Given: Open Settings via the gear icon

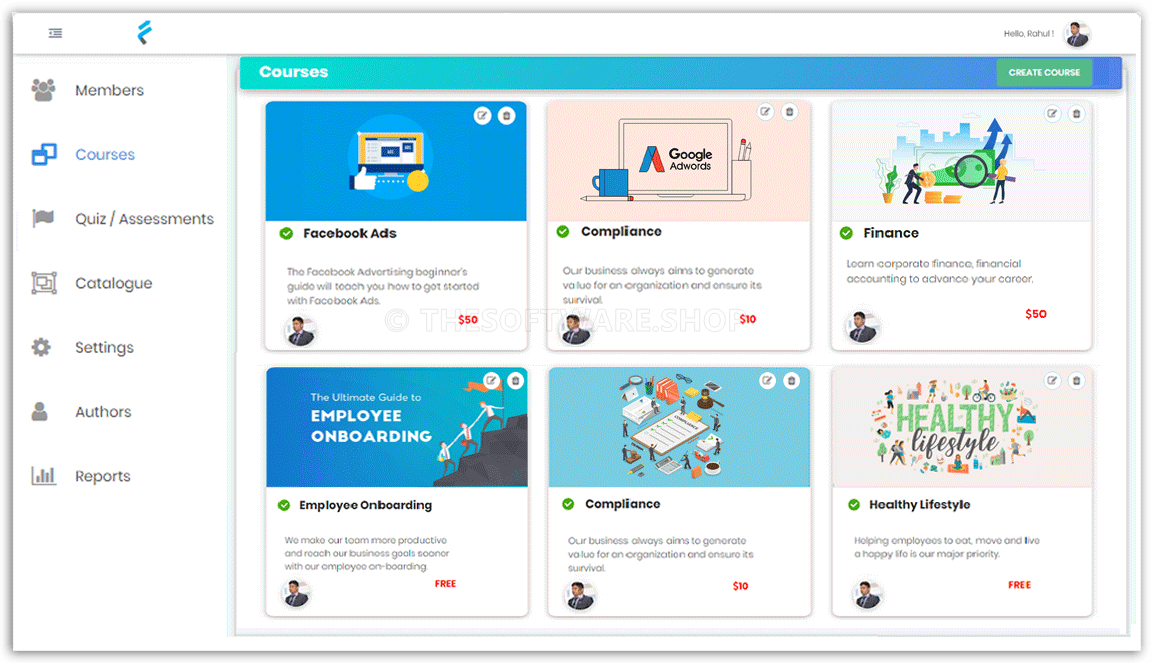Looking at the screenshot, I should click(x=41, y=347).
